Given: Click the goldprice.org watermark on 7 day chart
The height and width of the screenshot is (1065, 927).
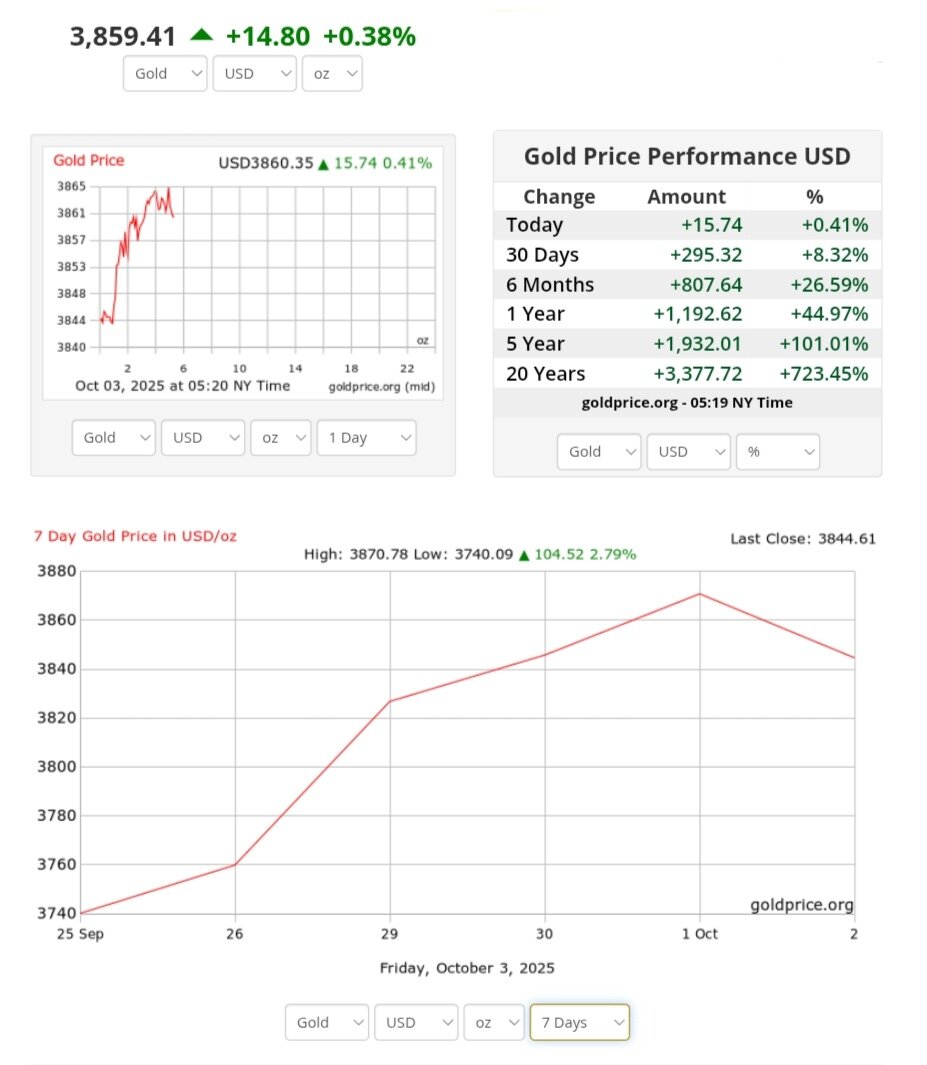Looking at the screenshot, I should pyautogui.click(x=802, y=905).
